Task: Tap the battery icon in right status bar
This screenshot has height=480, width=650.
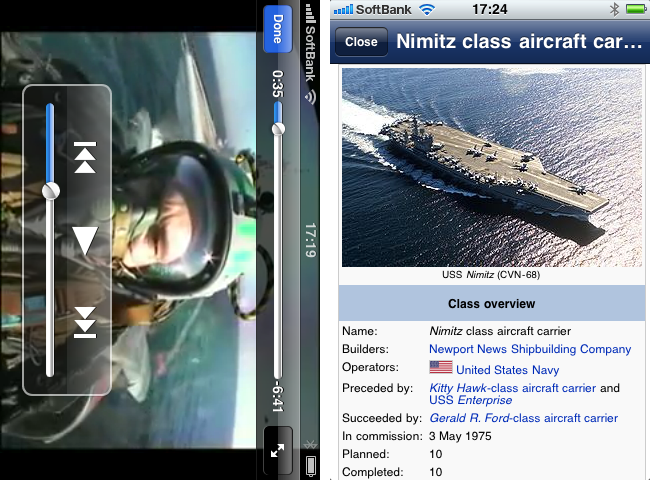Action: (x=636, y=9)
